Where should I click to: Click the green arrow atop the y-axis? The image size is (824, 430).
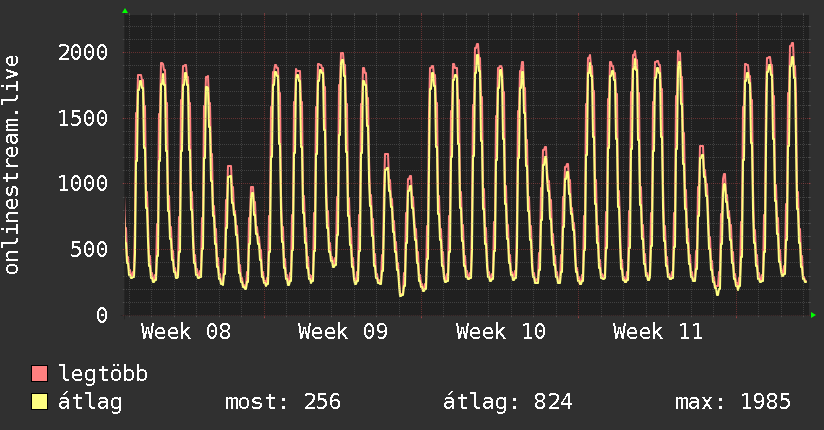click(125, 11)
